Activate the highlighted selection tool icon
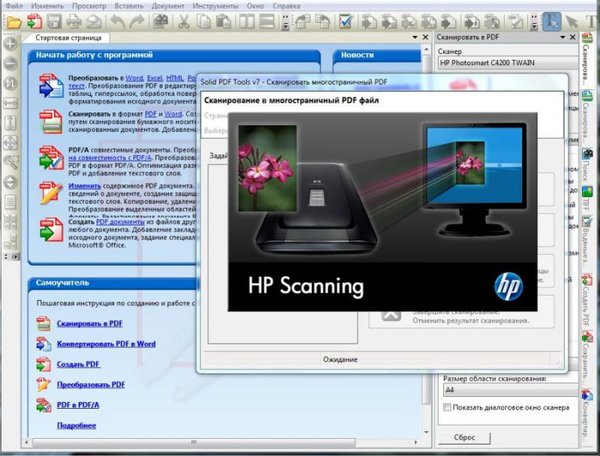This screenshot has width=600, height=456. point(552,21)
